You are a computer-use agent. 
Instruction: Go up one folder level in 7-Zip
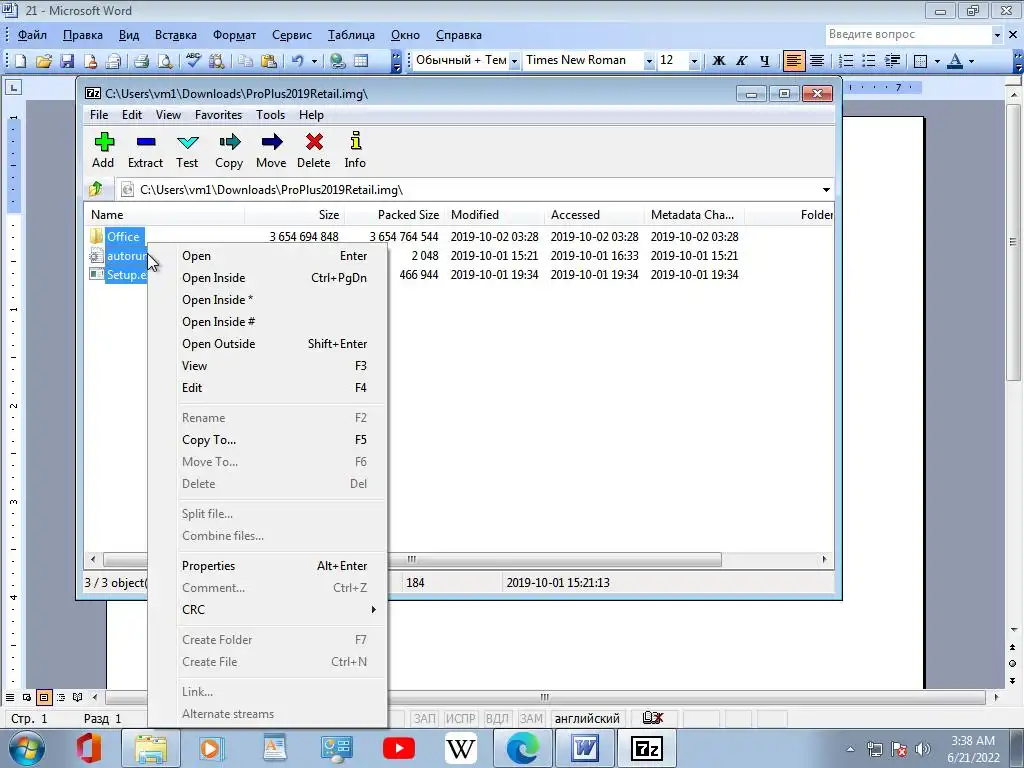(96, 189)
